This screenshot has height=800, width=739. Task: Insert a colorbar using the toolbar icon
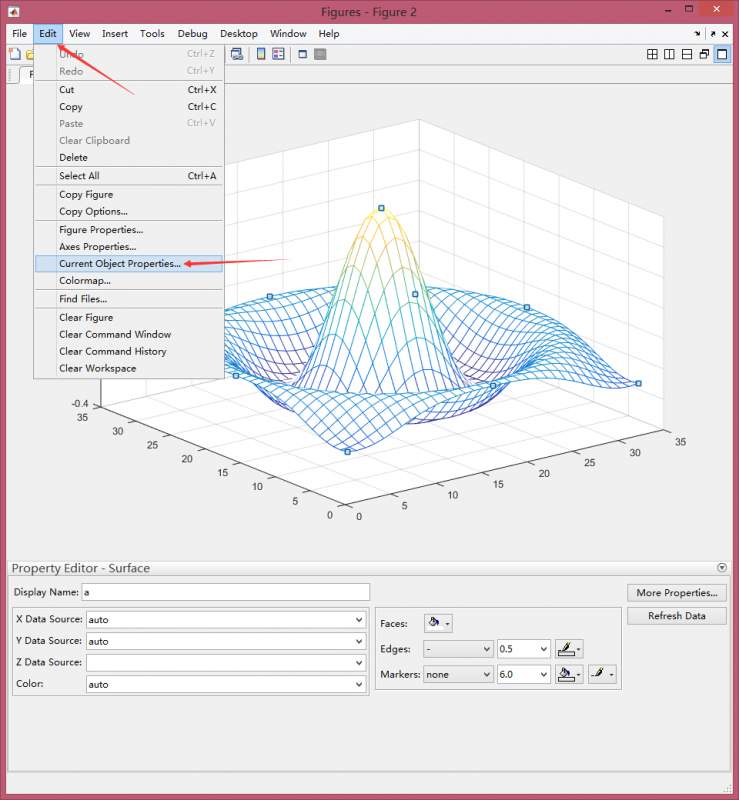pyautogui.click(x=261, y=54)
